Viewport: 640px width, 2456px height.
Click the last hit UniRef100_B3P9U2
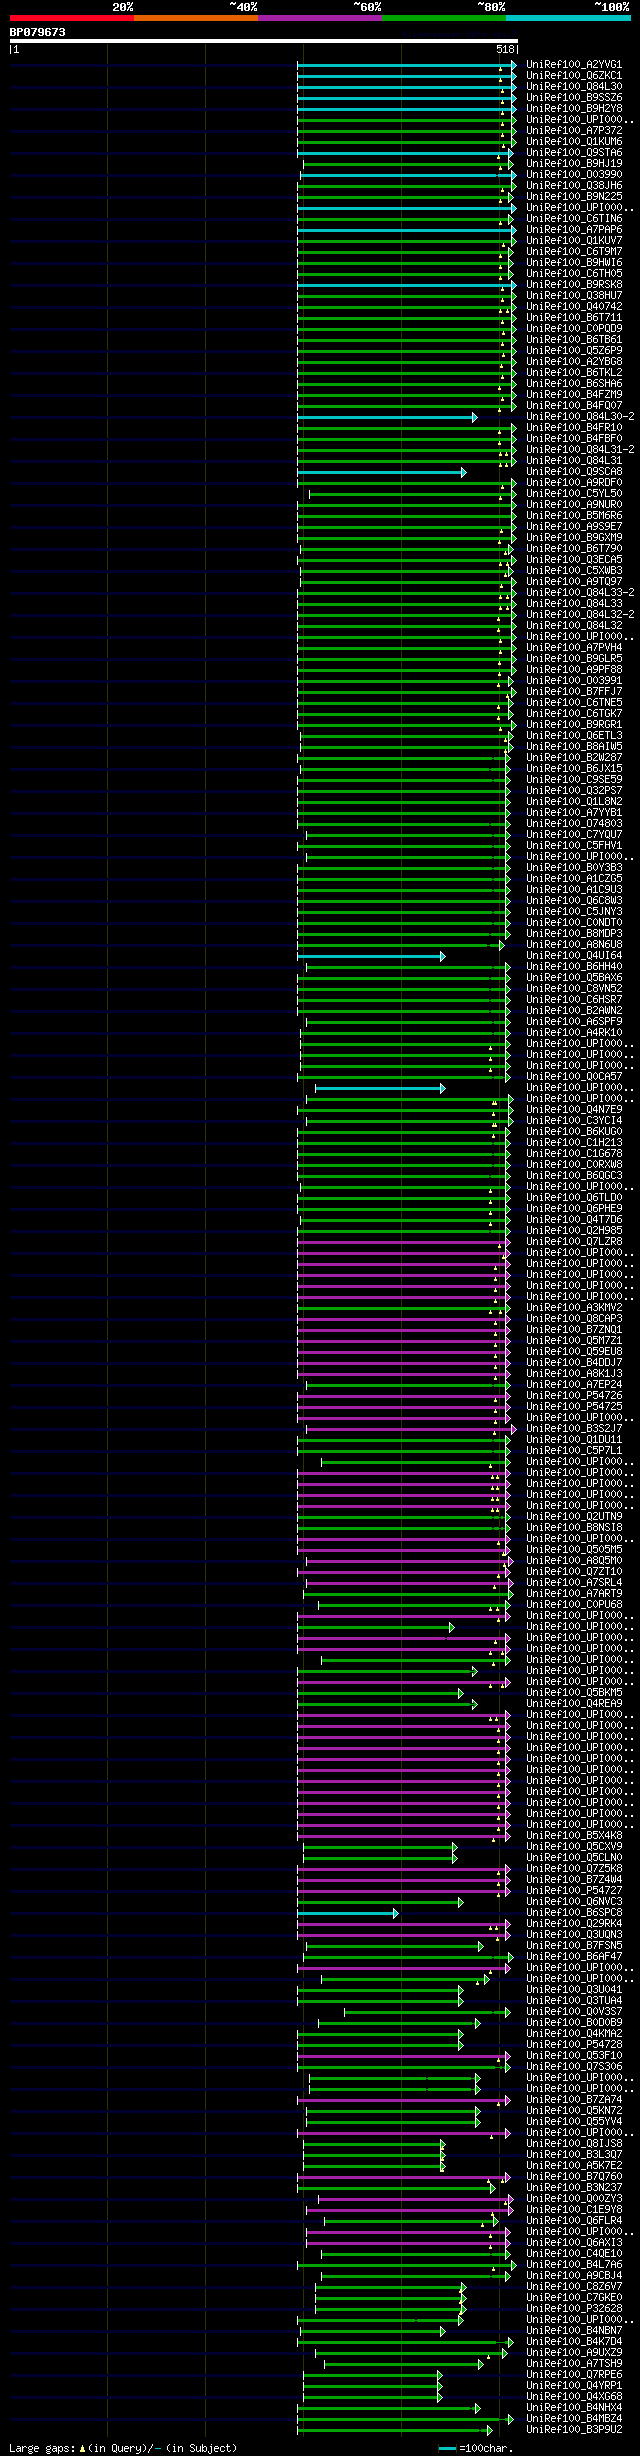point(574,2430)
